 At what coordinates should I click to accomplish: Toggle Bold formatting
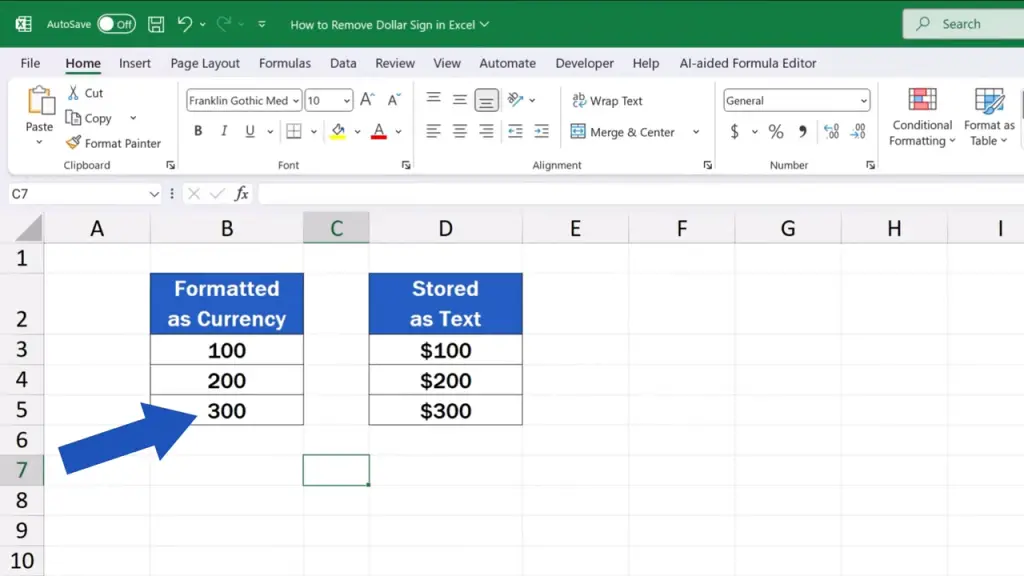[x=198, y=132]
